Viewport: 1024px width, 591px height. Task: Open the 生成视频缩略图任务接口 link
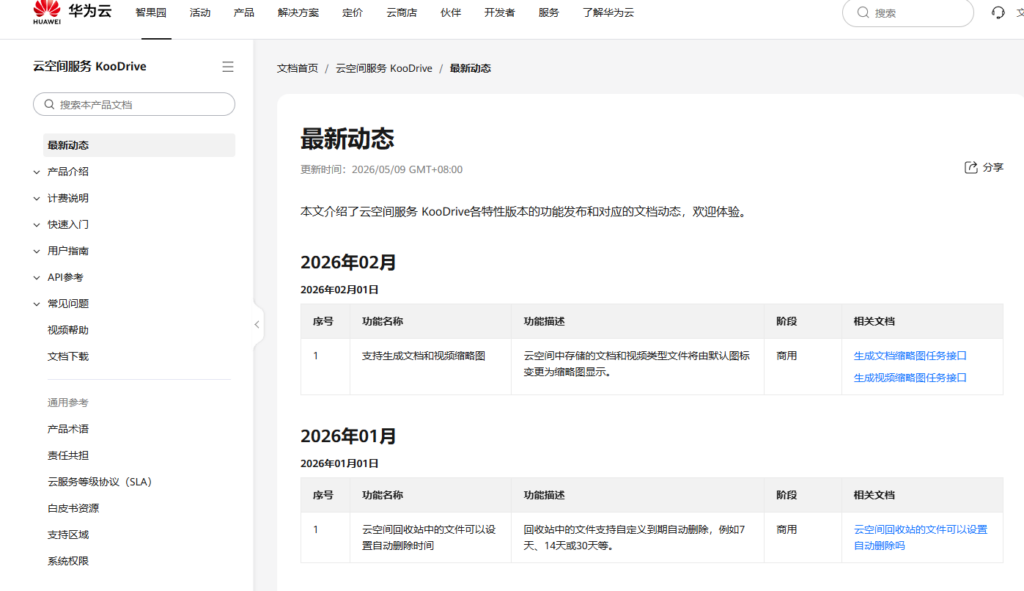(910, 377)
